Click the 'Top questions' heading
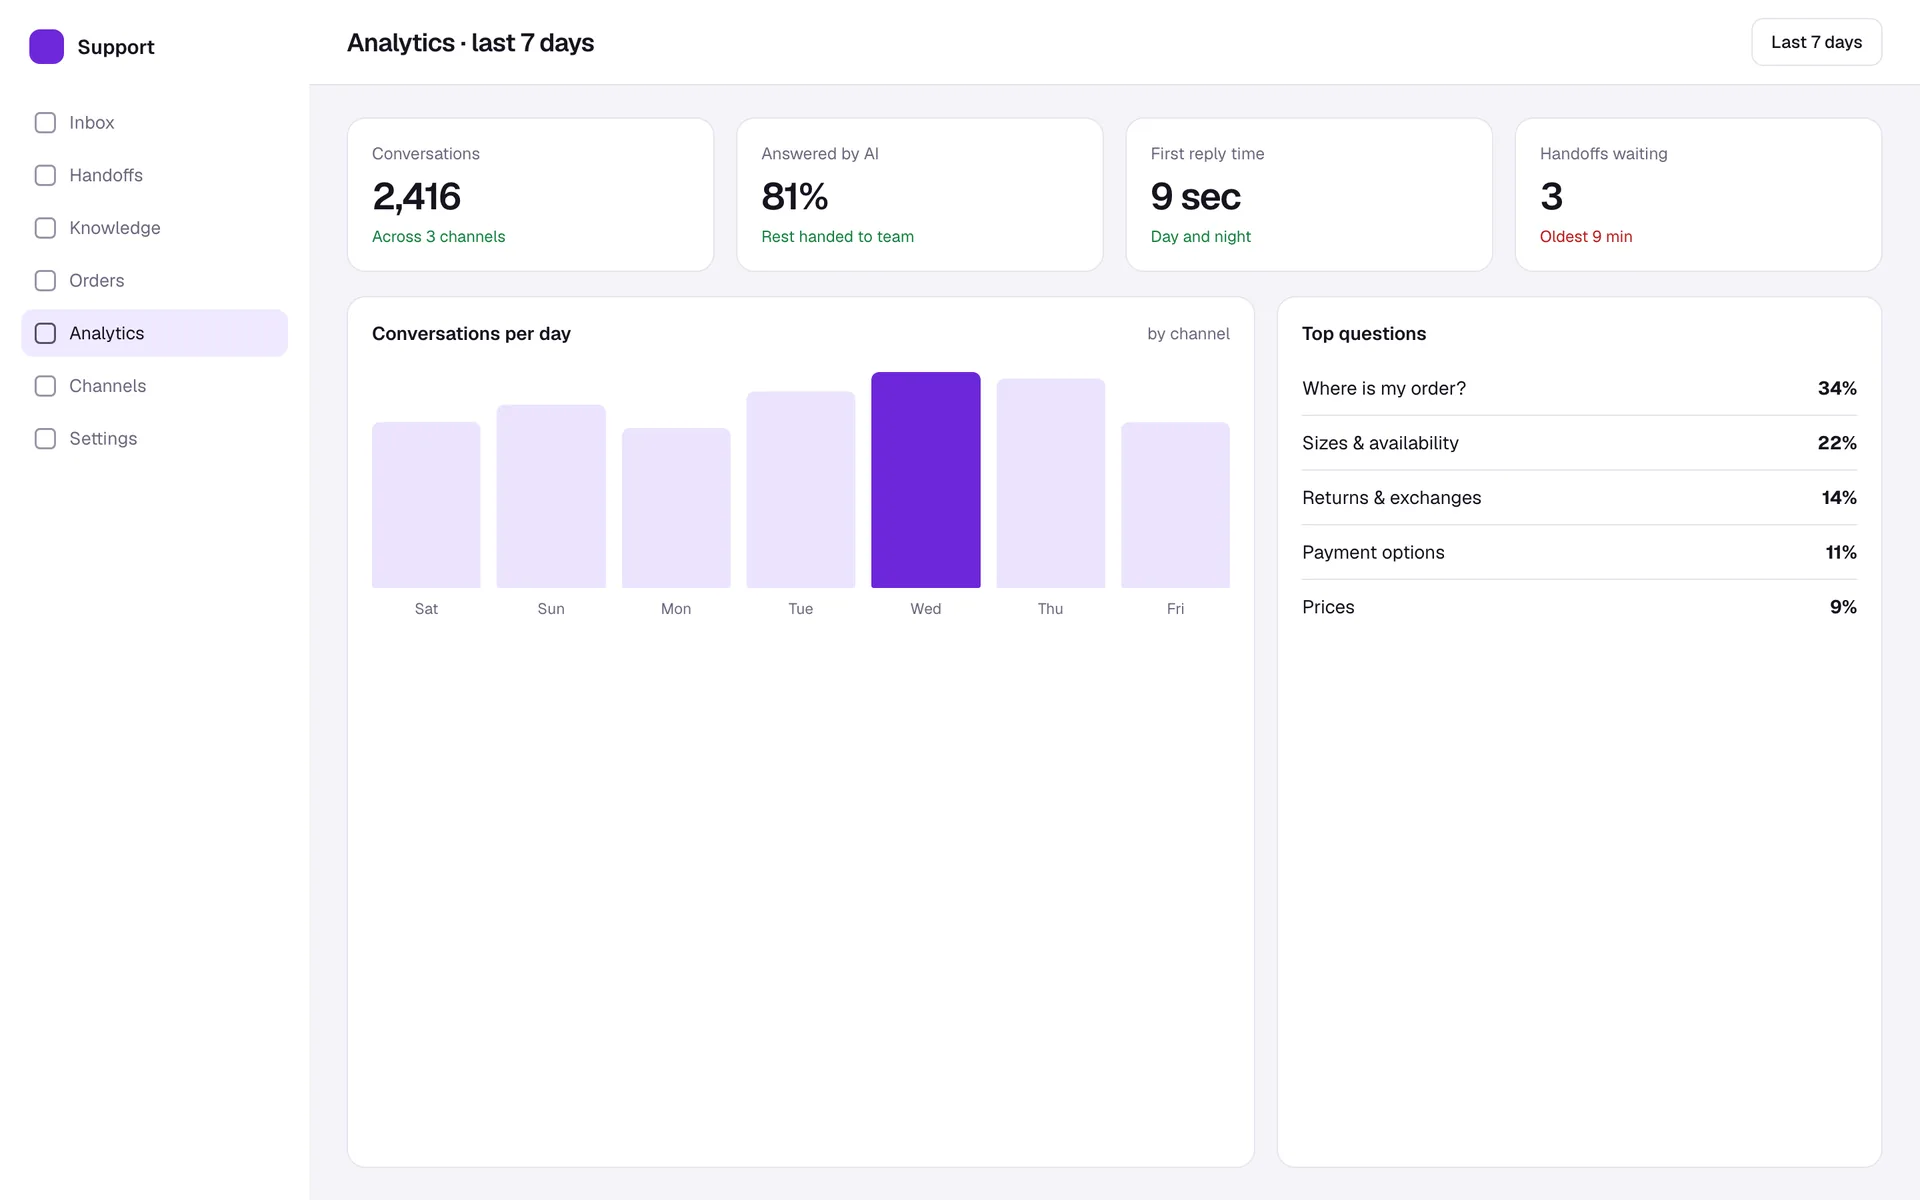Viewport: 1920px width, 1200px height. pyautogui.click(x=1364, y=334)
